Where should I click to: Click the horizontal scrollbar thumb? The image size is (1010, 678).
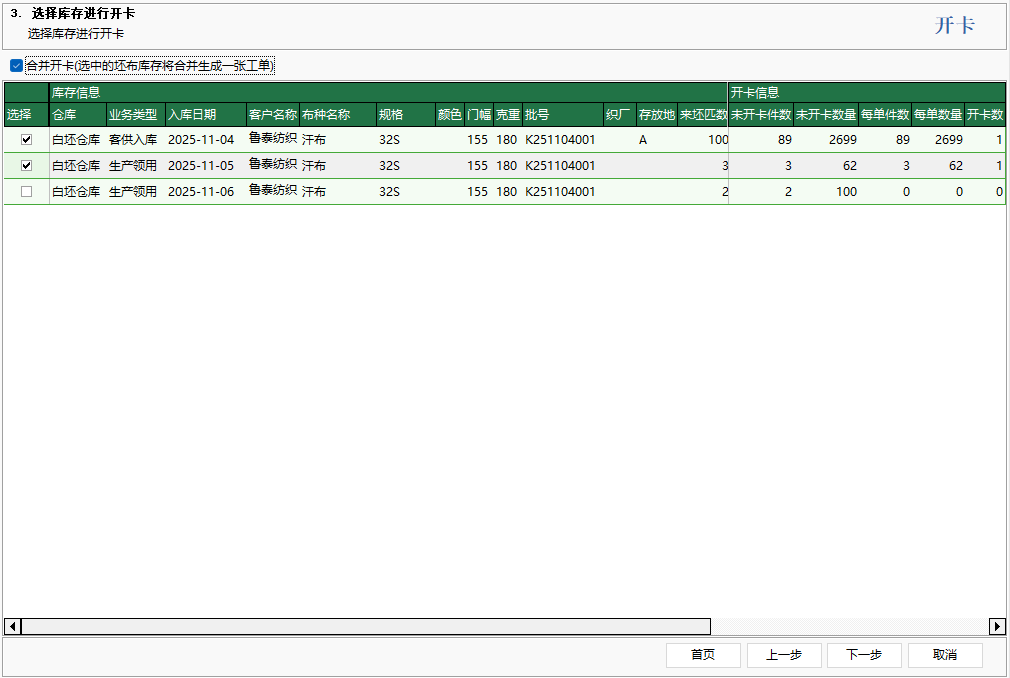click(365, 626)
